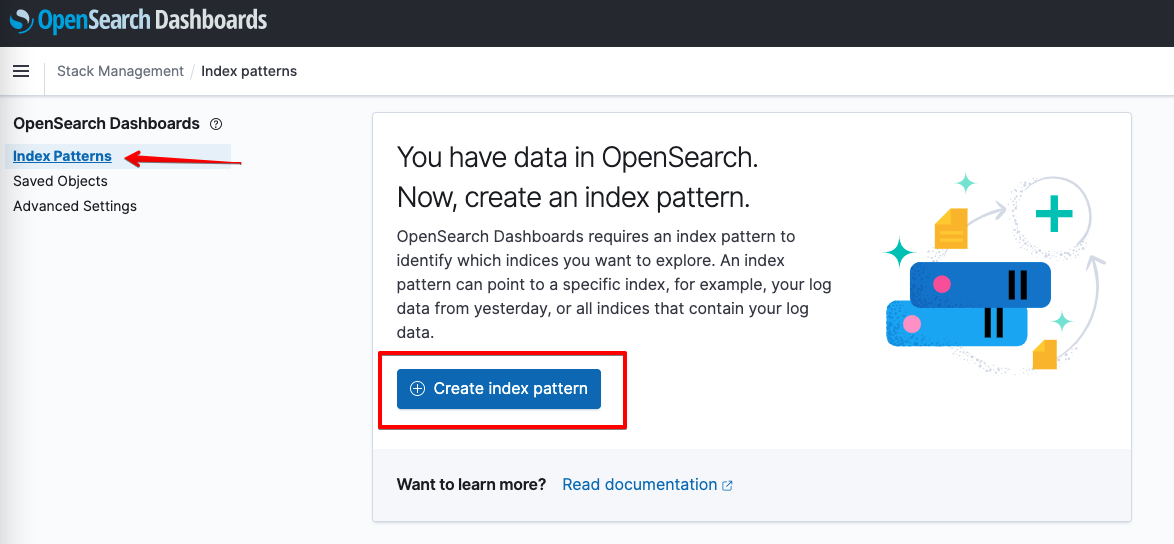Open Saved Objects in the sidebar

[60, 181]
